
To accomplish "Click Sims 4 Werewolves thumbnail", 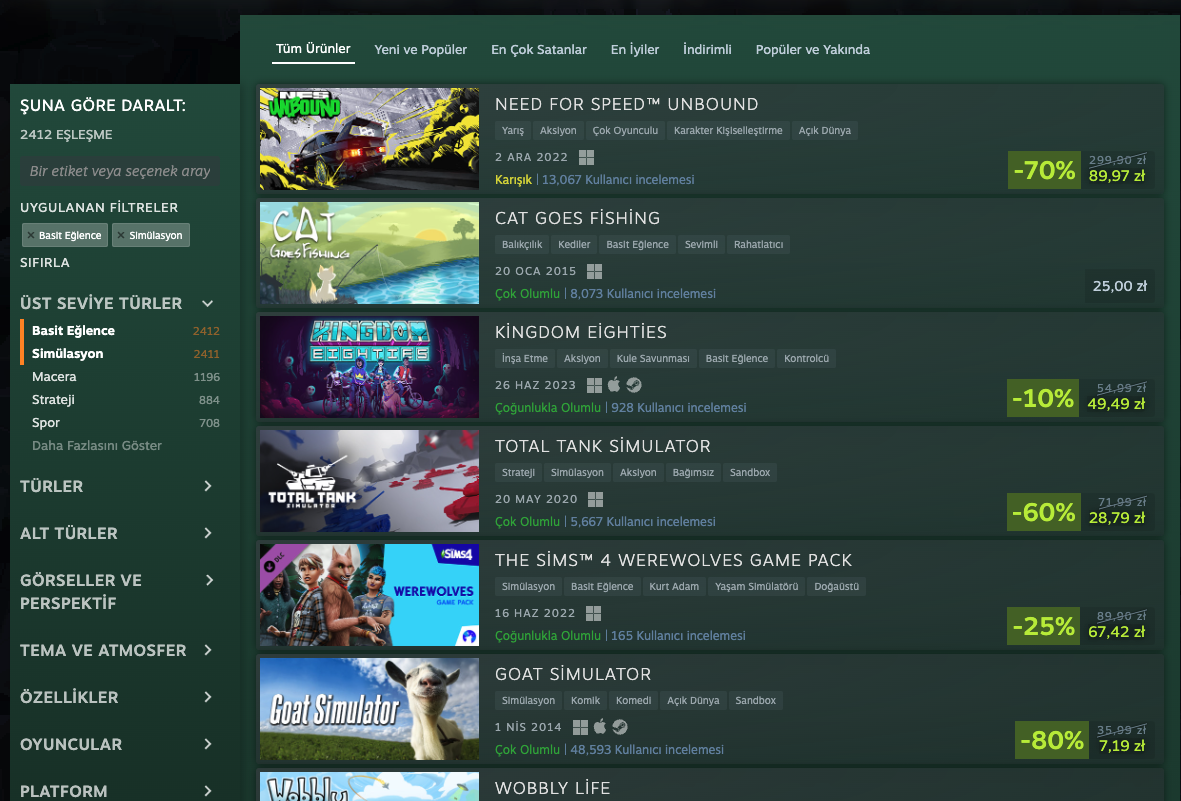I will 369,595.
